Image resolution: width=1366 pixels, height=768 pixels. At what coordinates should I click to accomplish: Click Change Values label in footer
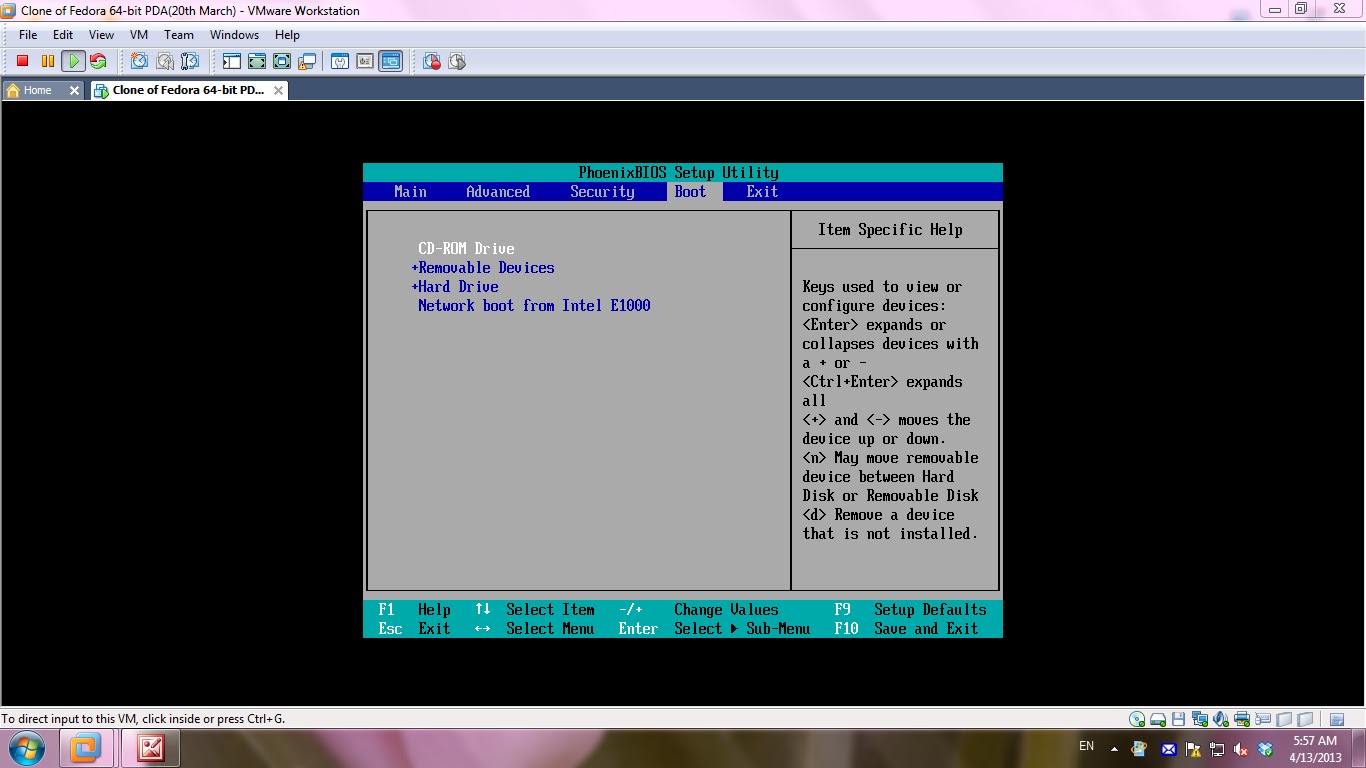click(x=726, y=610)
